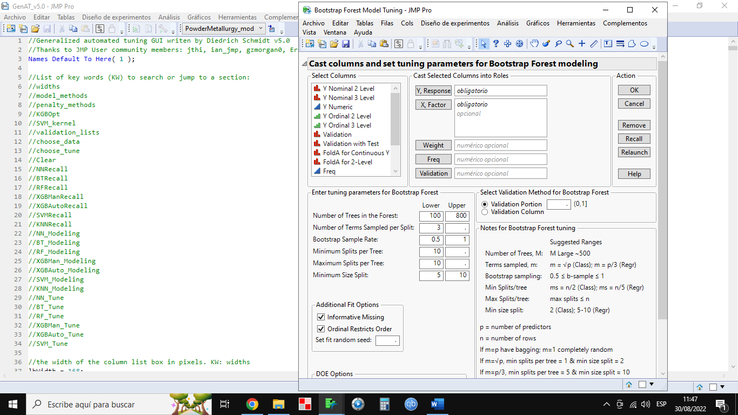
Task: Activate the question mark help tool
Action: 496,44
